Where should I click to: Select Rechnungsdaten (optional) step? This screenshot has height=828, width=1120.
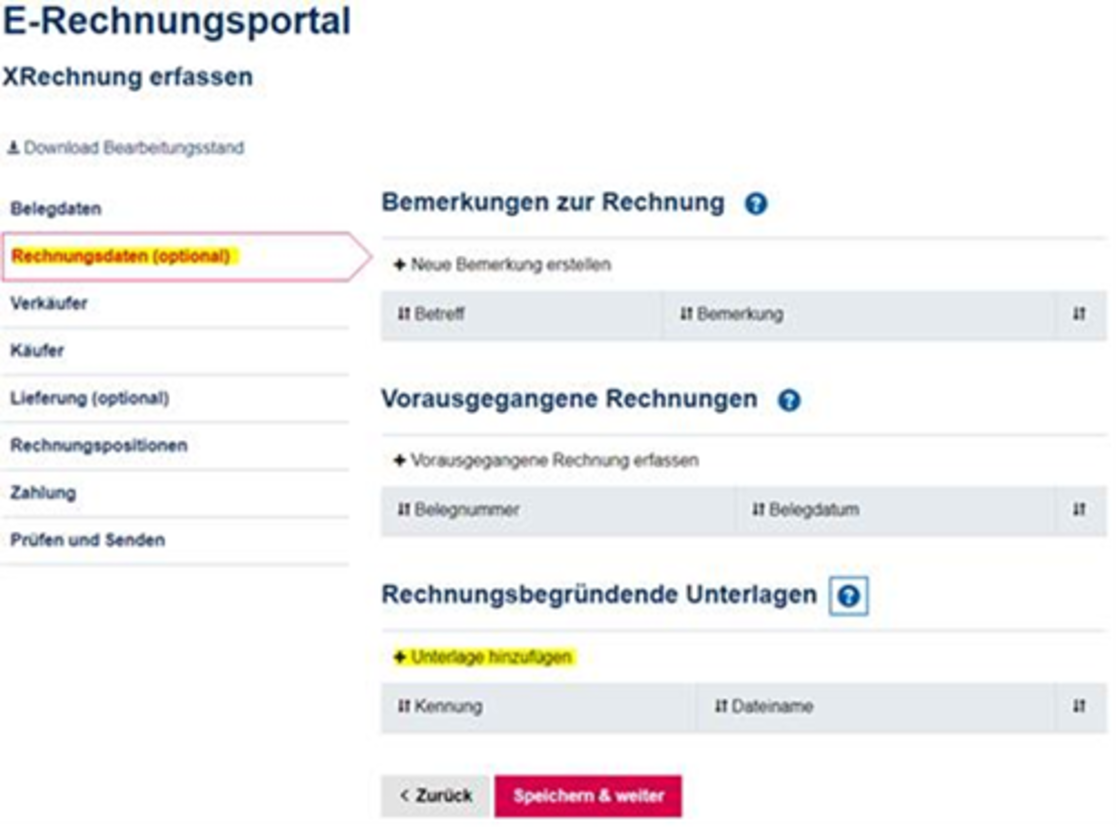(x=186, y=256)
